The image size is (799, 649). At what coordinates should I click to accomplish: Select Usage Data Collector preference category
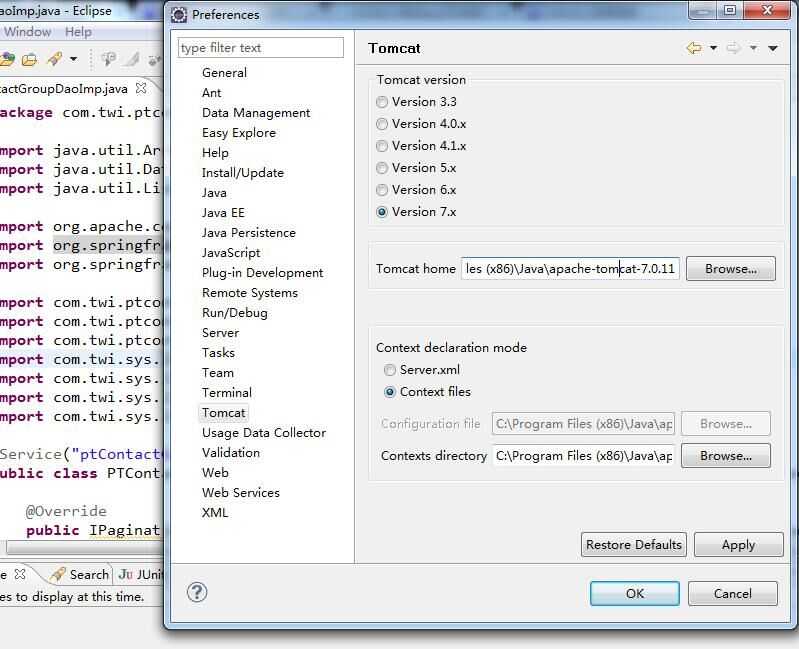264,432
